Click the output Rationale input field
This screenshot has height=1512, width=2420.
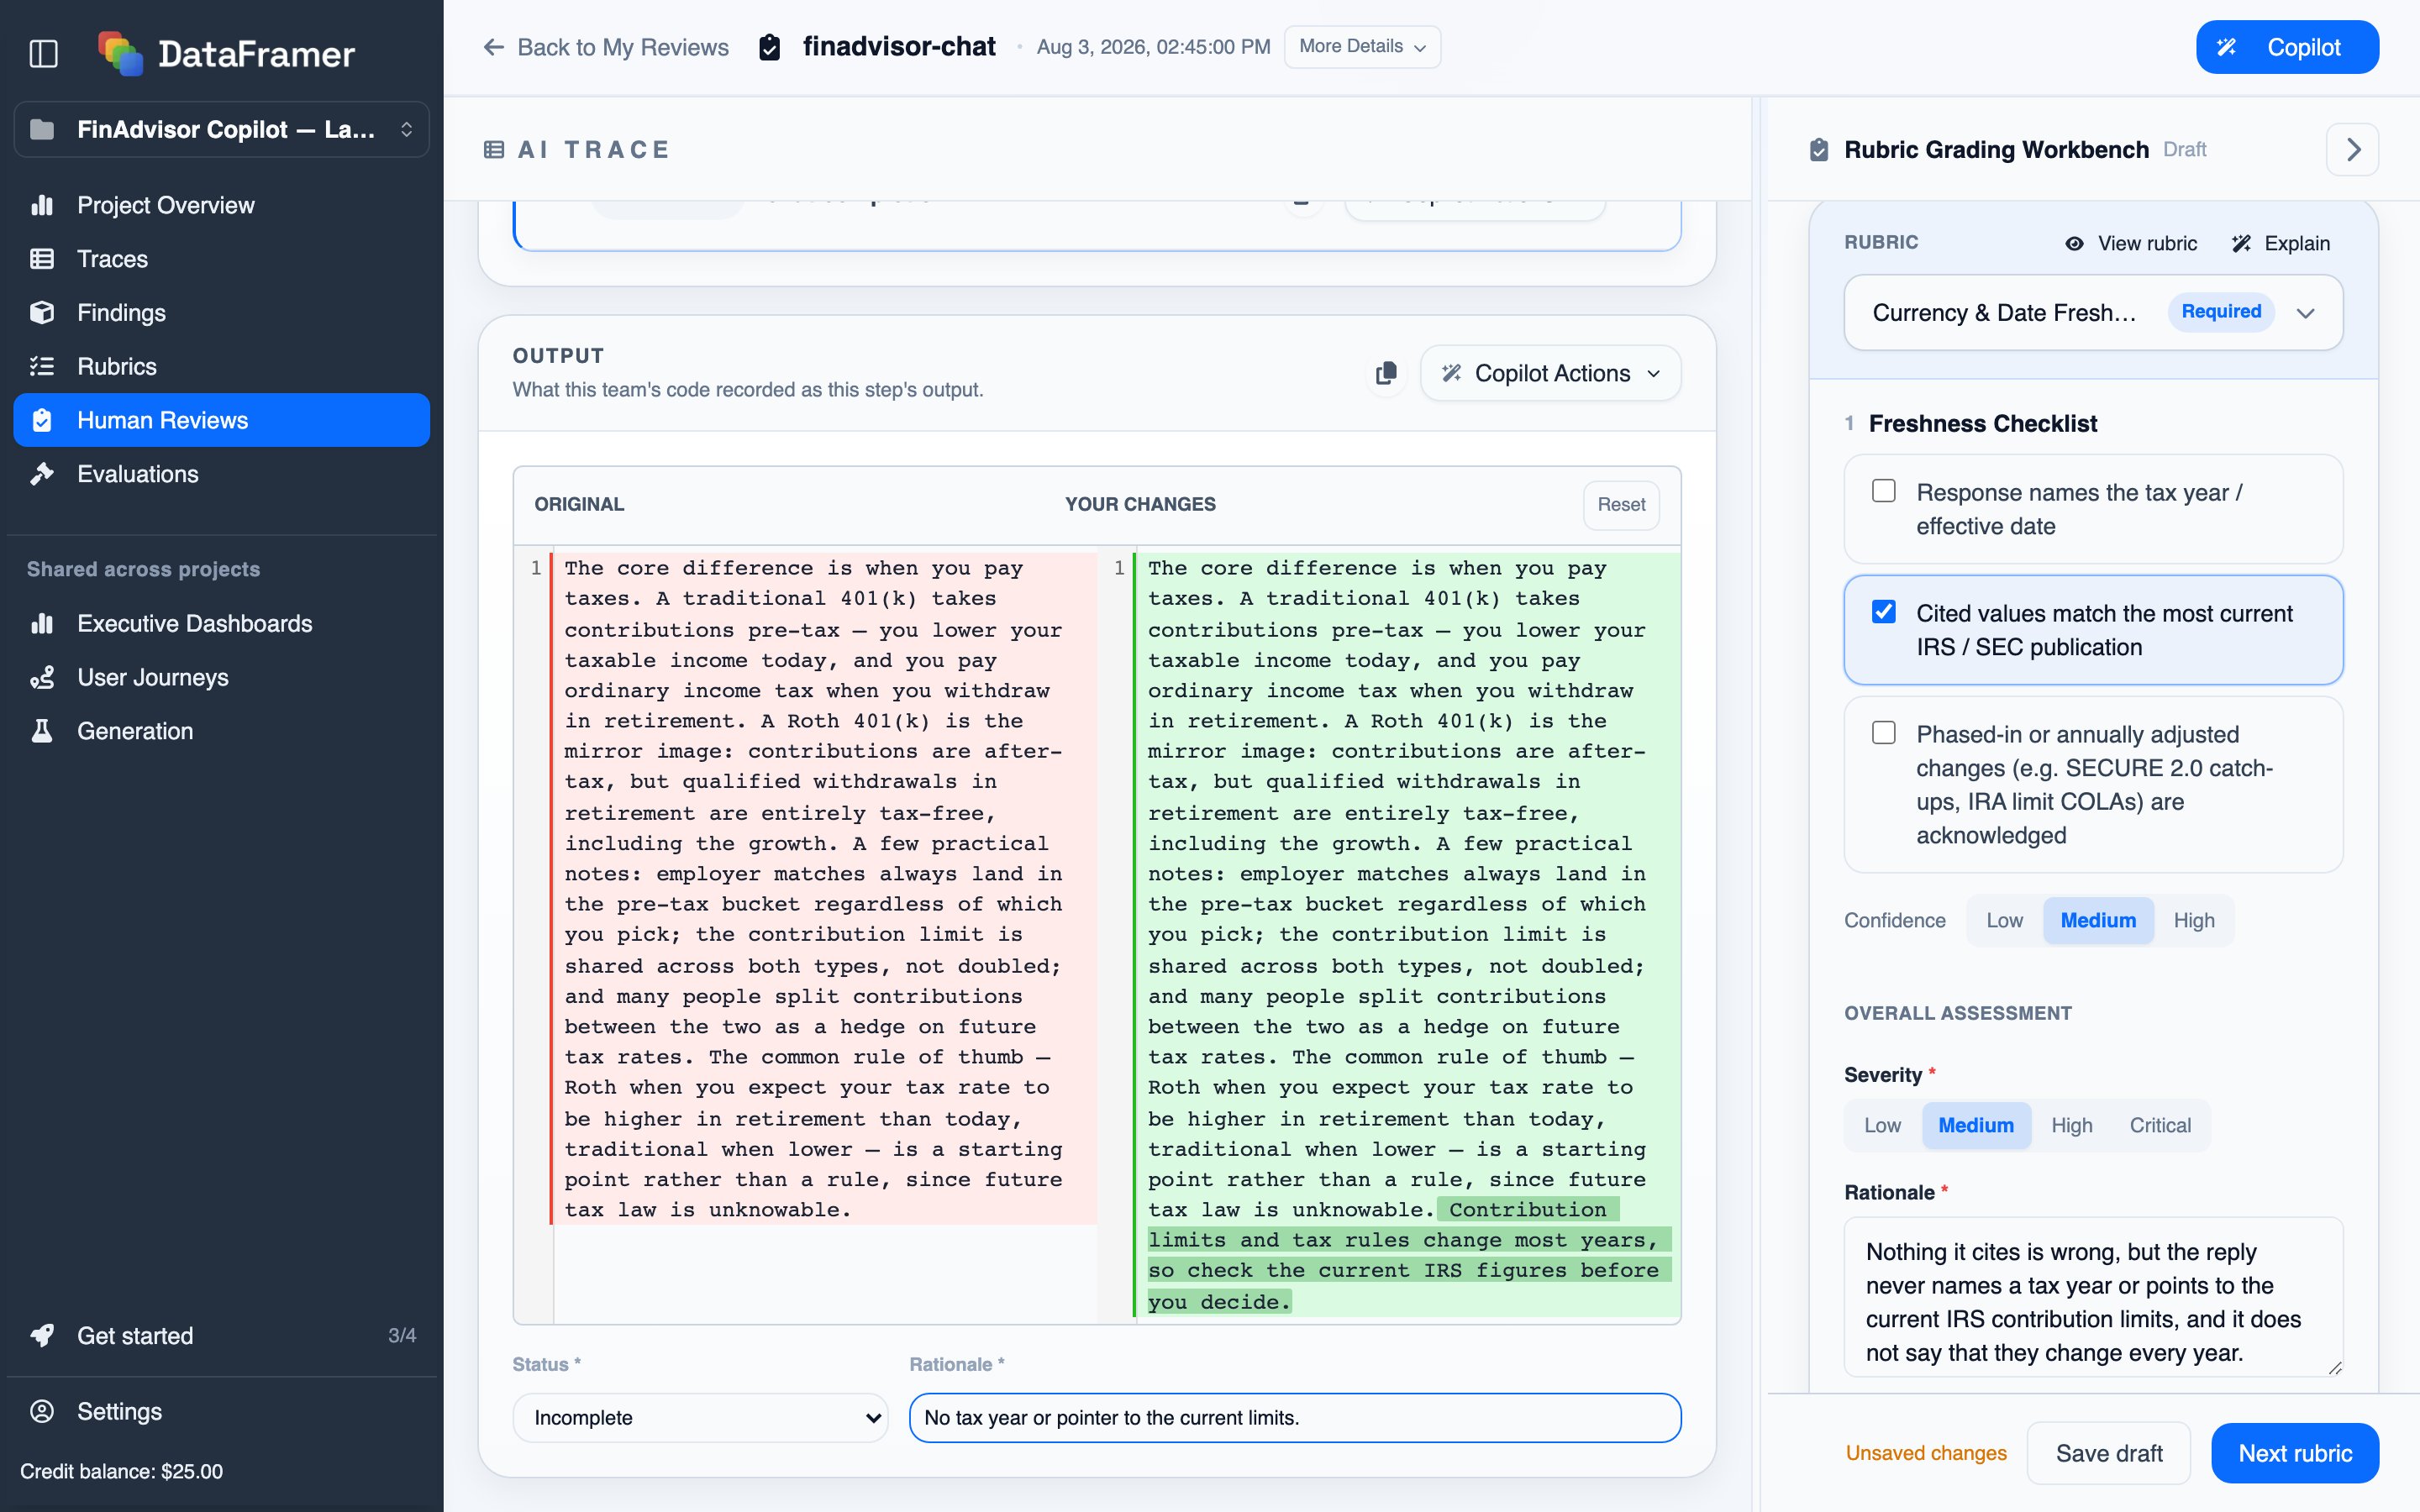tap(1295, 1418)
